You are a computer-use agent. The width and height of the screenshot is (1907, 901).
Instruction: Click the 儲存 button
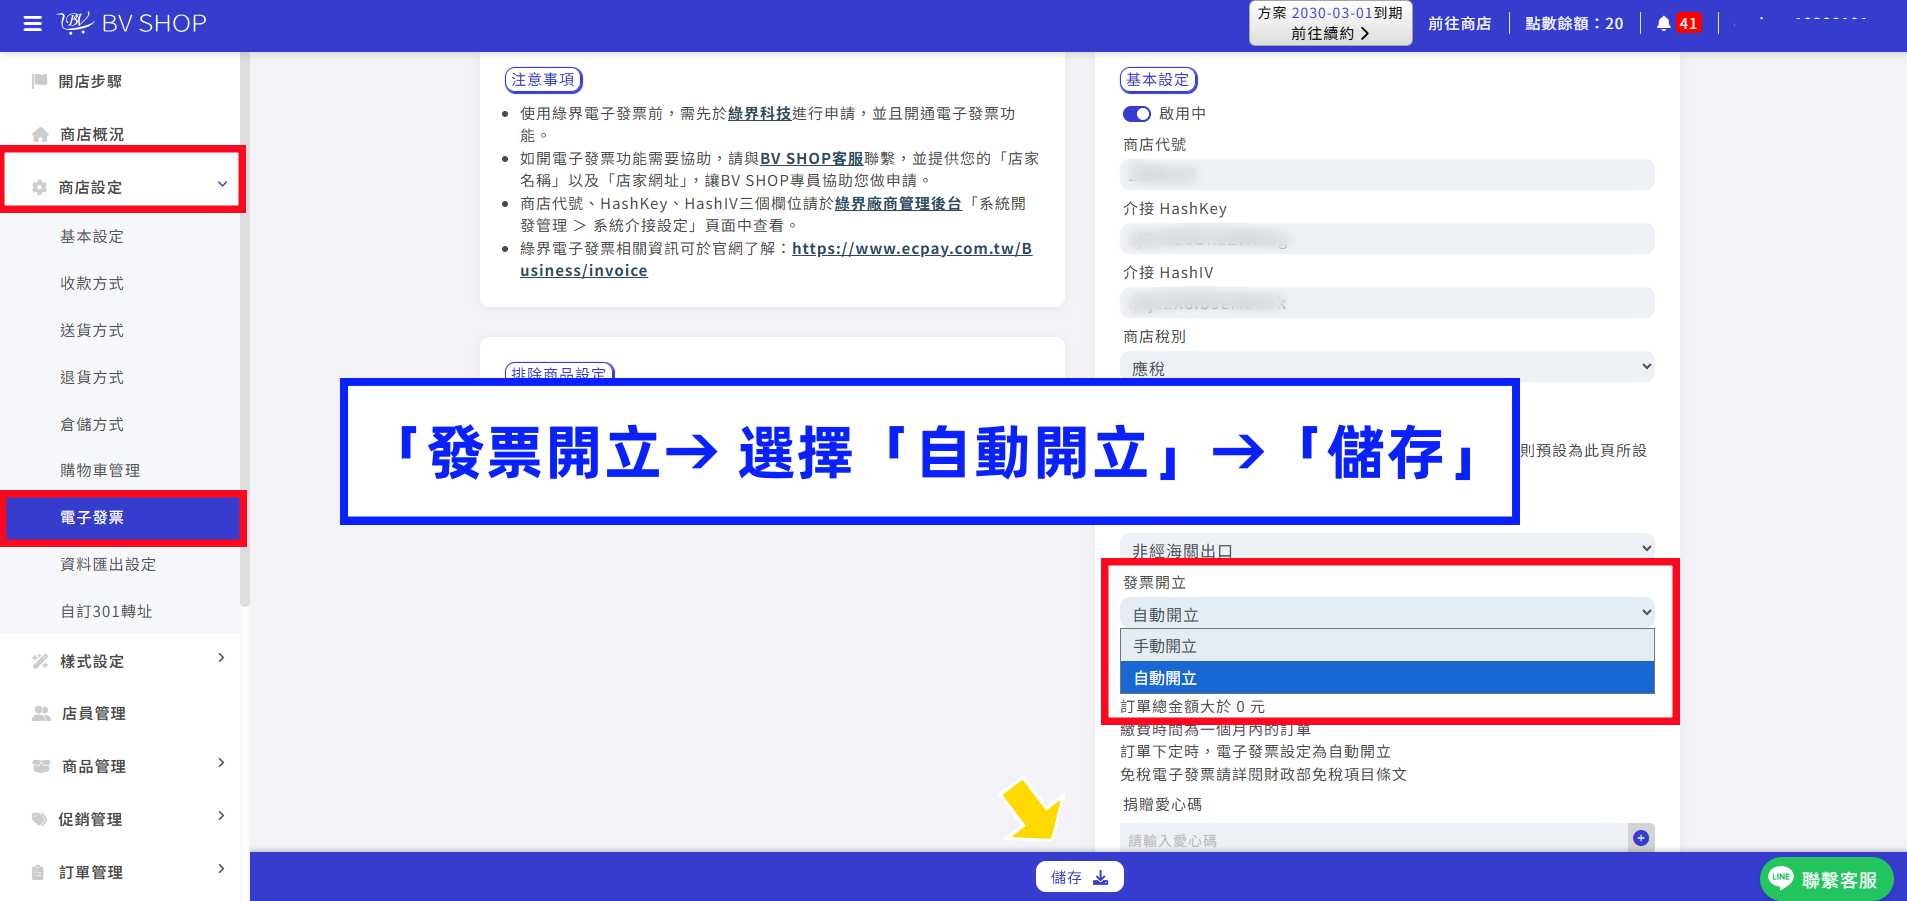coord(1079,877)
